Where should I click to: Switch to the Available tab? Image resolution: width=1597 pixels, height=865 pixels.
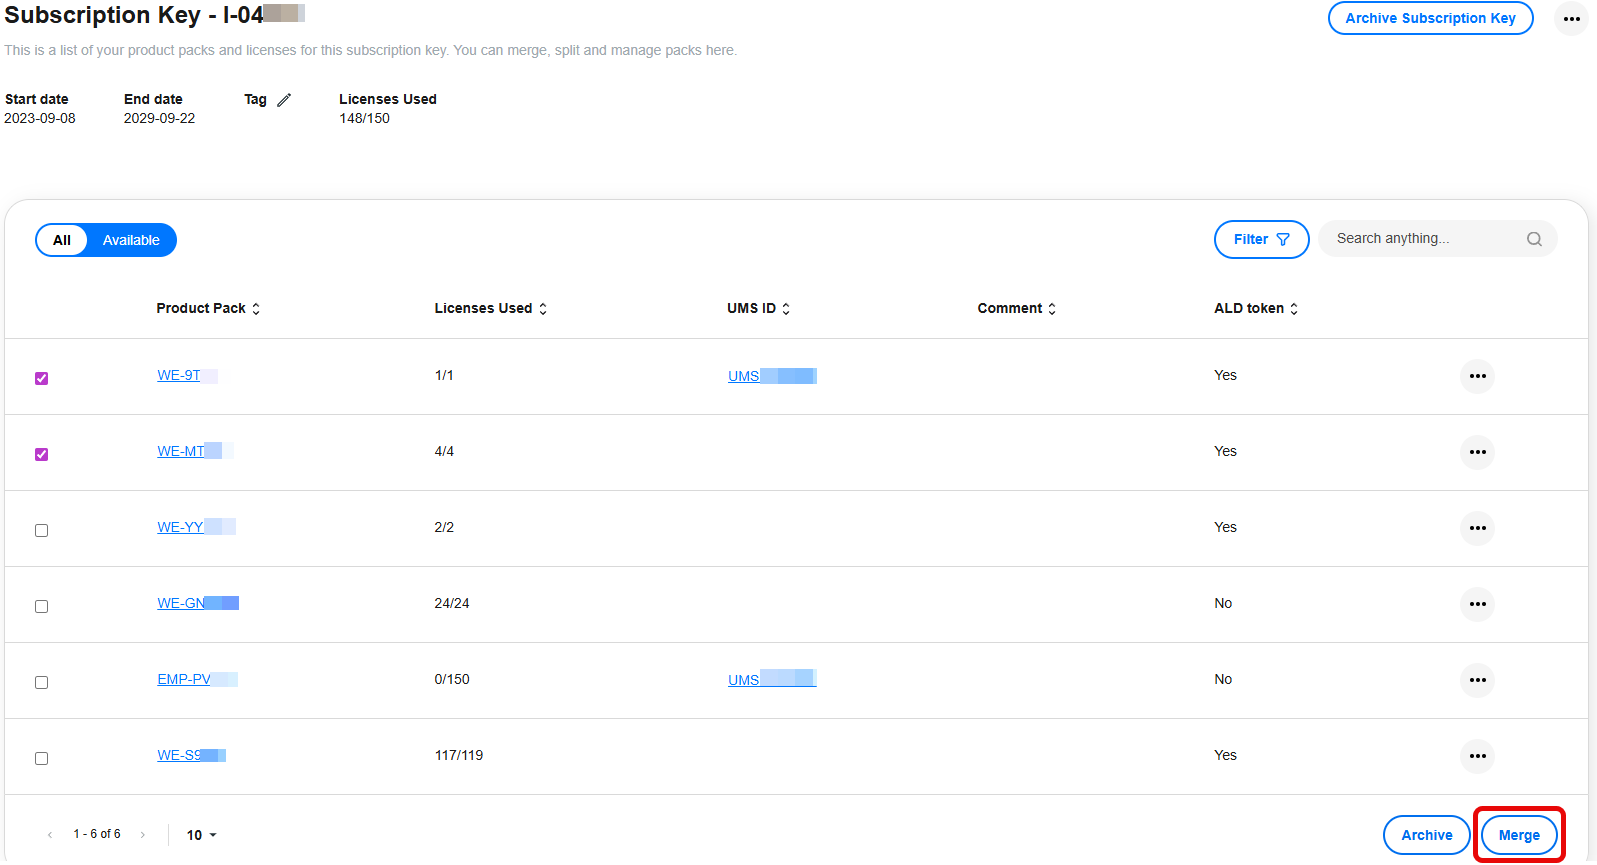[131, 241]
